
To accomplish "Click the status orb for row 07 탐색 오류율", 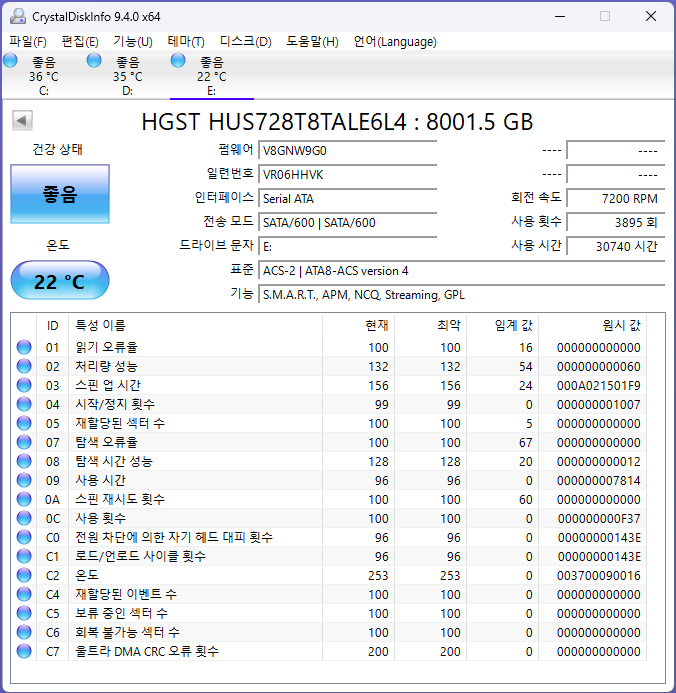I will tap(24, 442).
